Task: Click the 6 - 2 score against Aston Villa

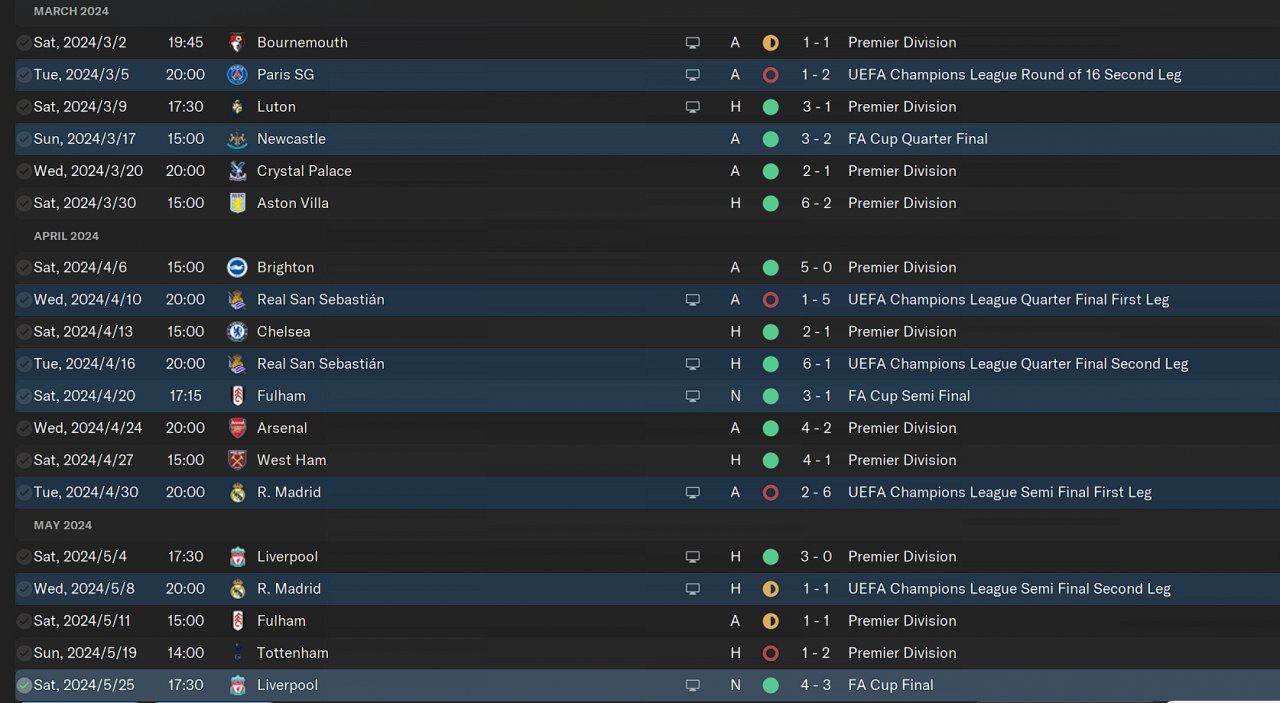Action: pyautogui.click(x=816, y=203)
